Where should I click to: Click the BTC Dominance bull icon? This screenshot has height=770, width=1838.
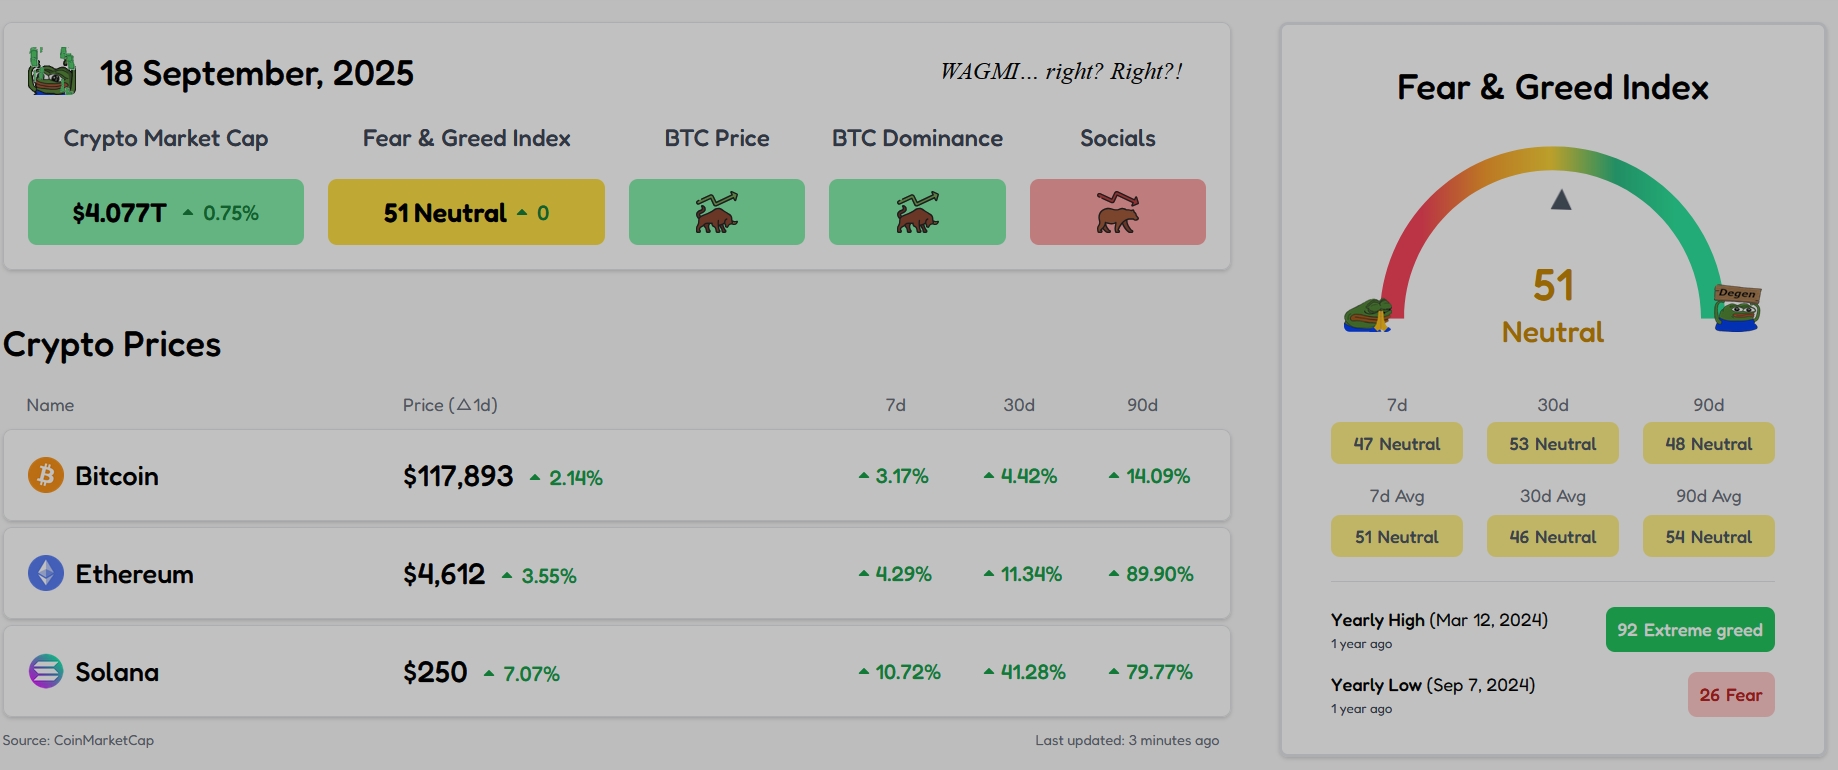tap(917, 212)
